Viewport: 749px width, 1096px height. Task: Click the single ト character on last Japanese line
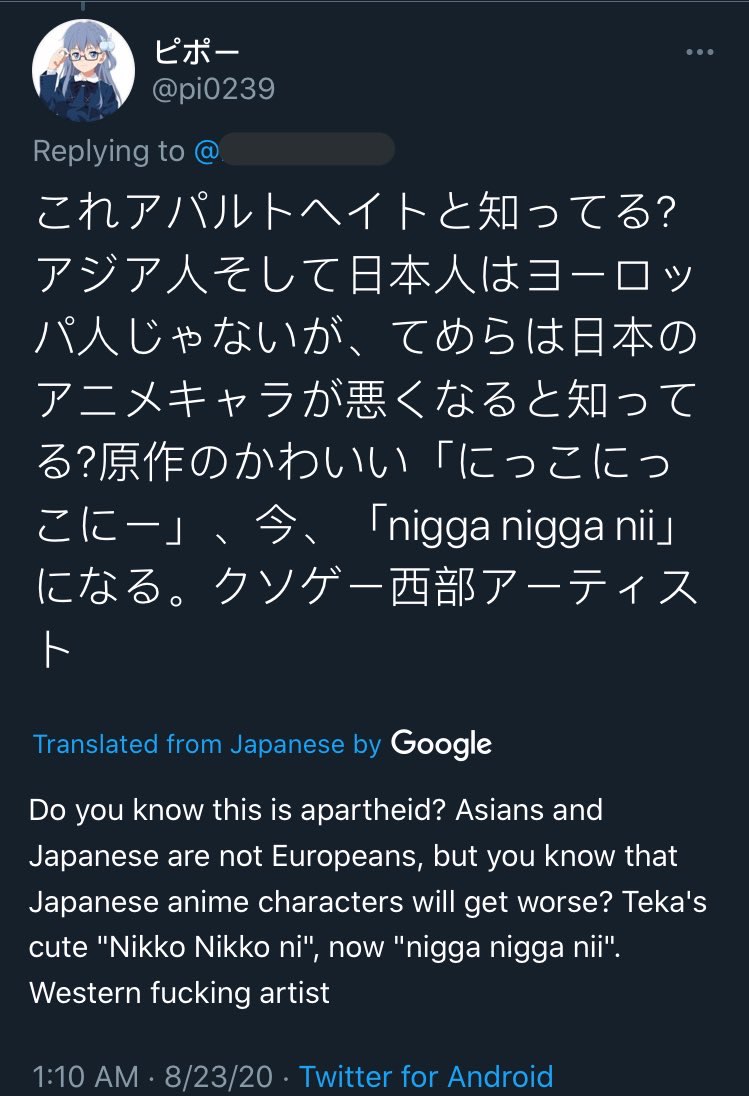[54, 649]
